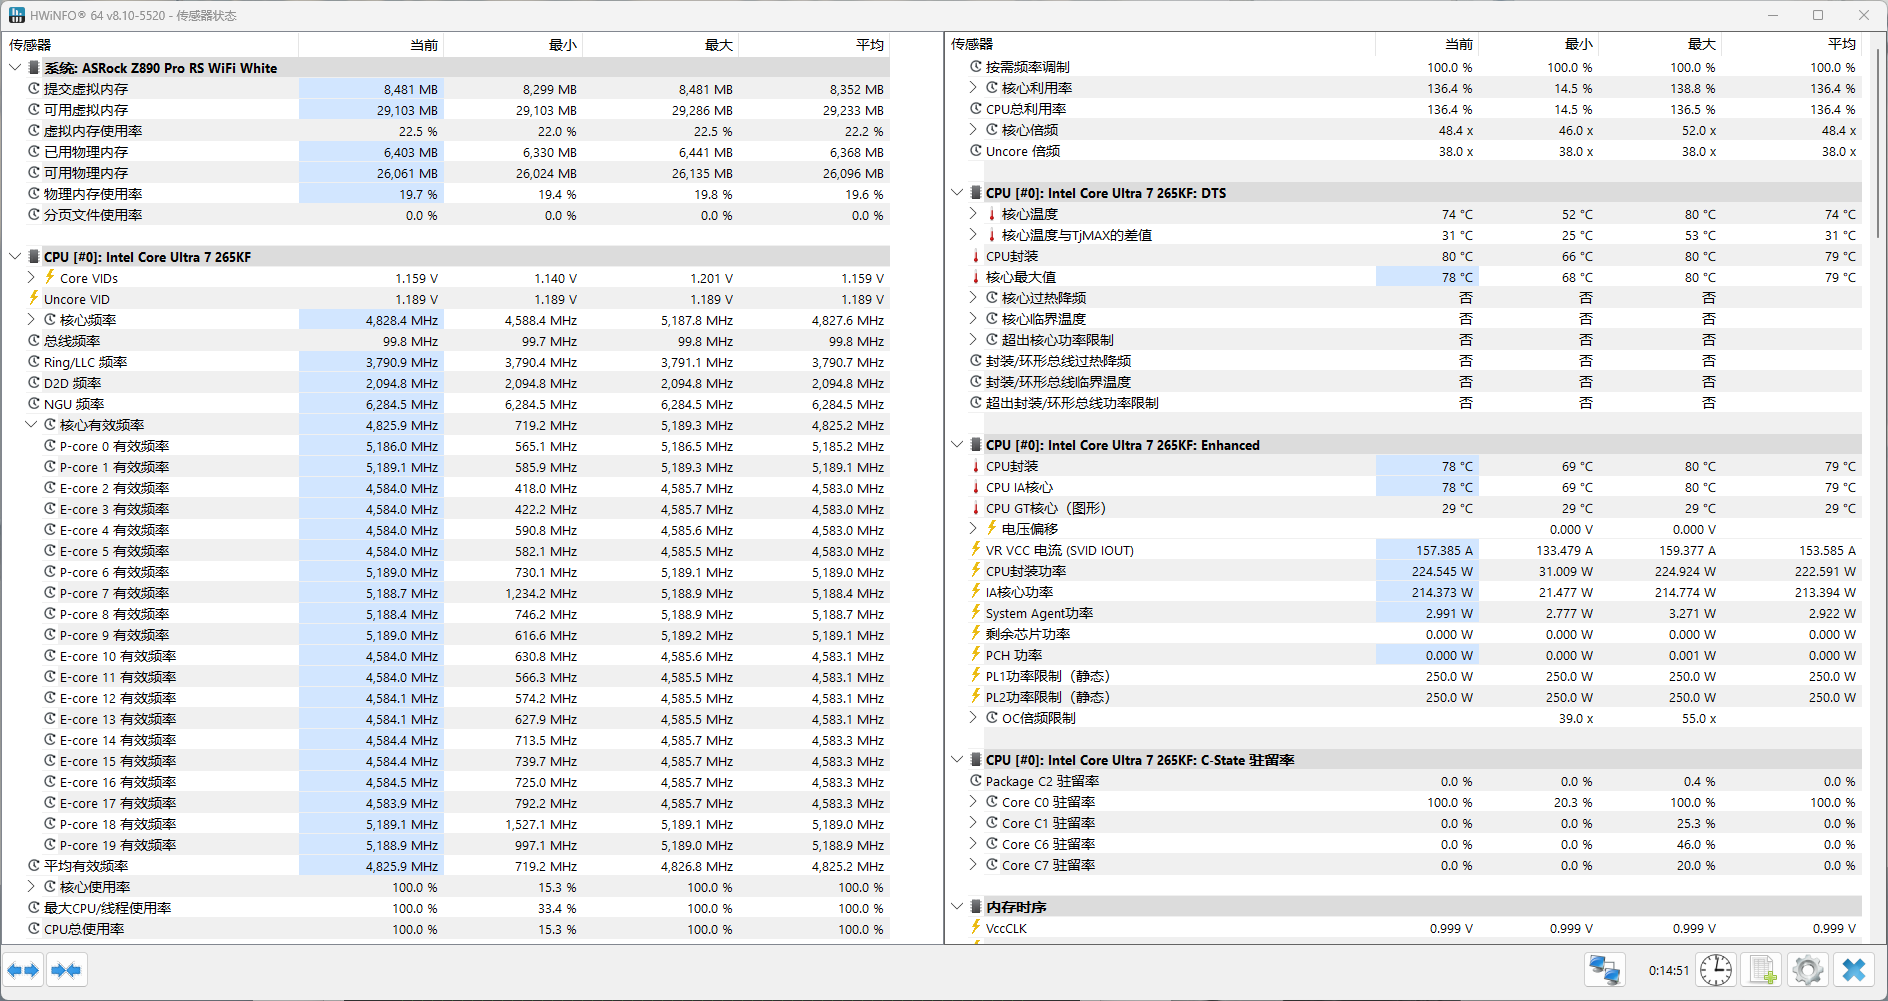Expand the 电压偏移 row
Viewport: 1888px width, 1001px height.
[x=973, y=528]
